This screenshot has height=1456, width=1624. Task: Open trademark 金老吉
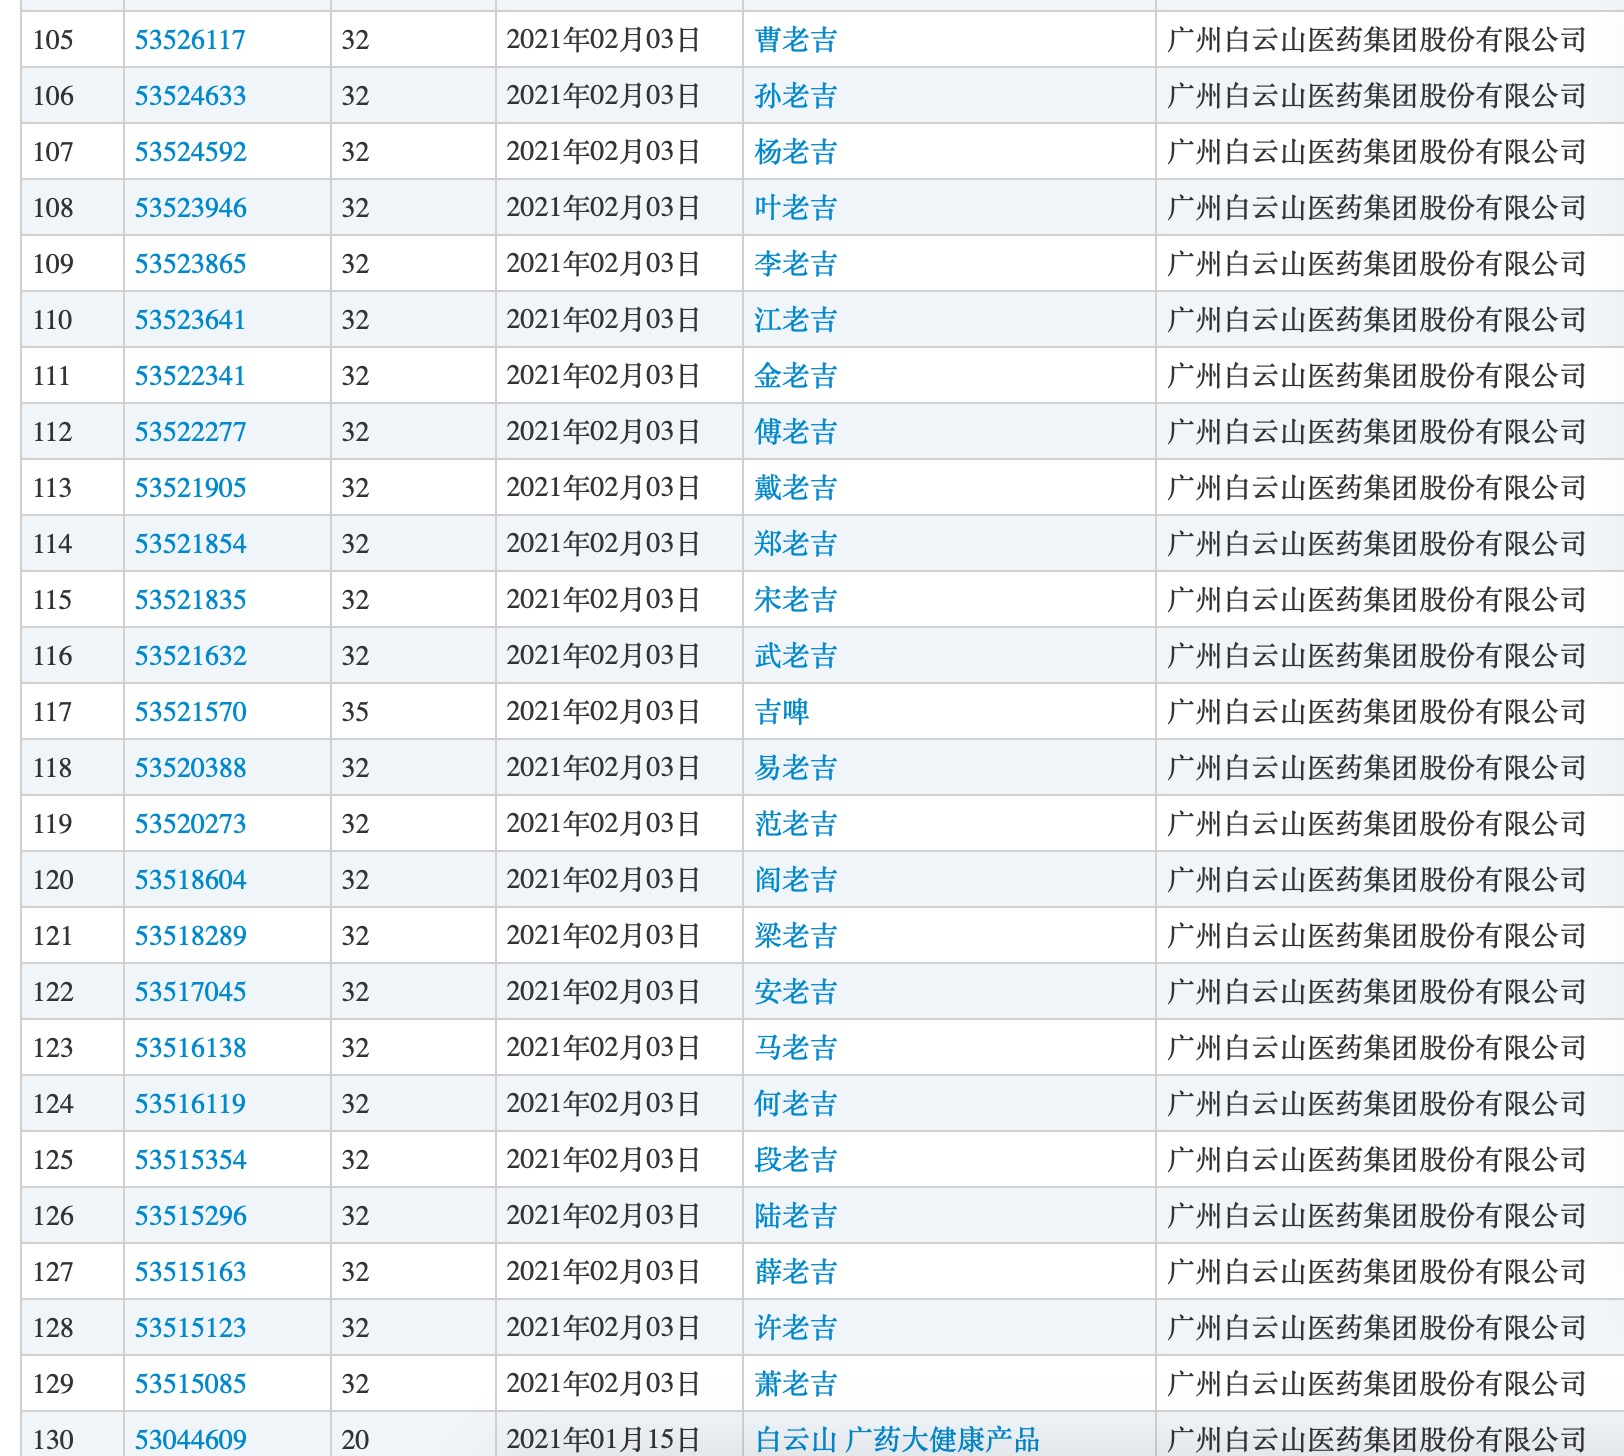pyautogui.click(x=796, y=376)
